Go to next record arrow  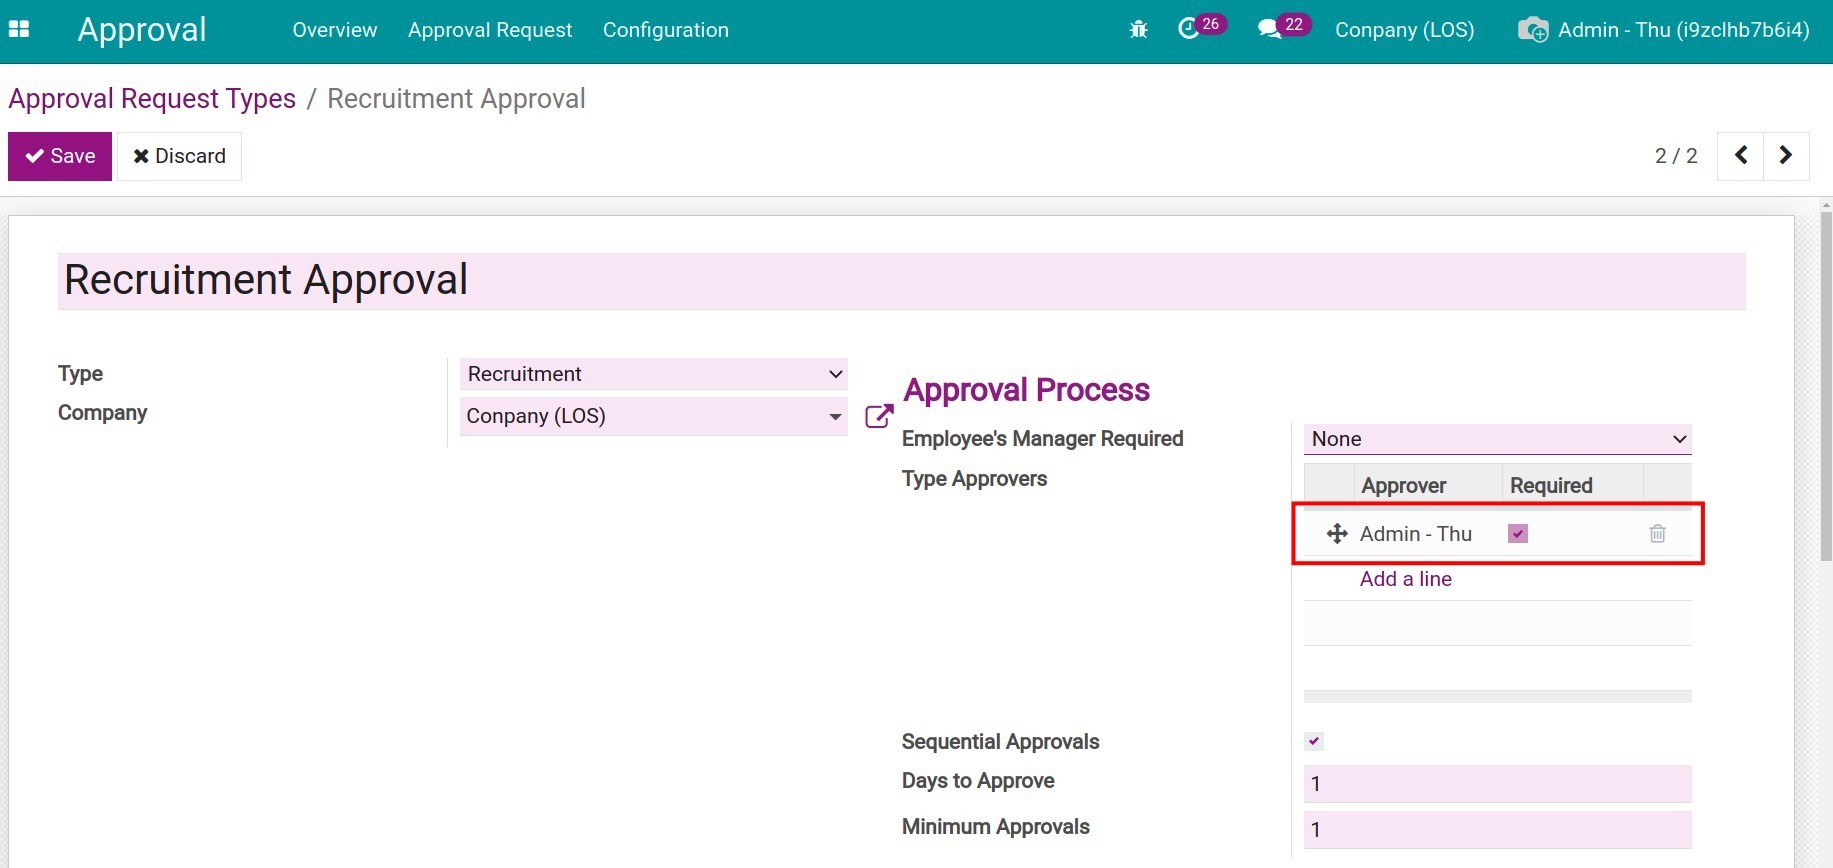tap(1786, 156)
